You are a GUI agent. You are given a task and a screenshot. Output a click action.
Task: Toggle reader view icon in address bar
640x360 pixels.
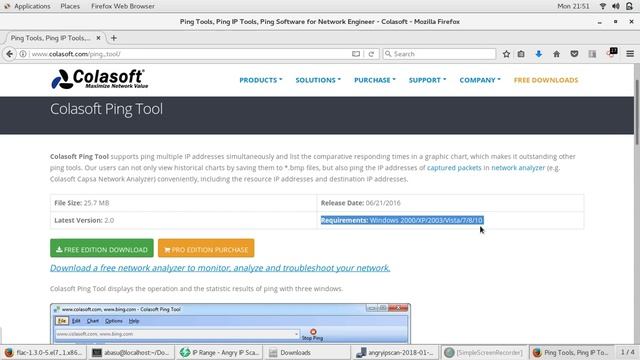pyautogui.click(x=356, y=54)
